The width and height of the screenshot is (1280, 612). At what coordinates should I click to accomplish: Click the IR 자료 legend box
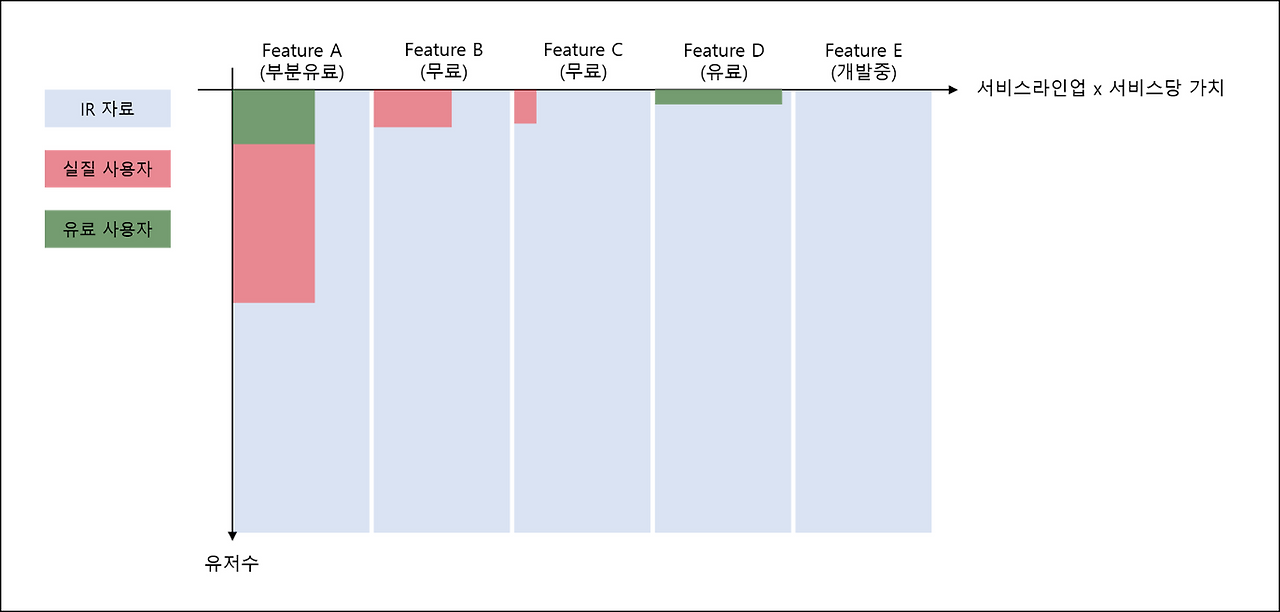click(107, 108)
